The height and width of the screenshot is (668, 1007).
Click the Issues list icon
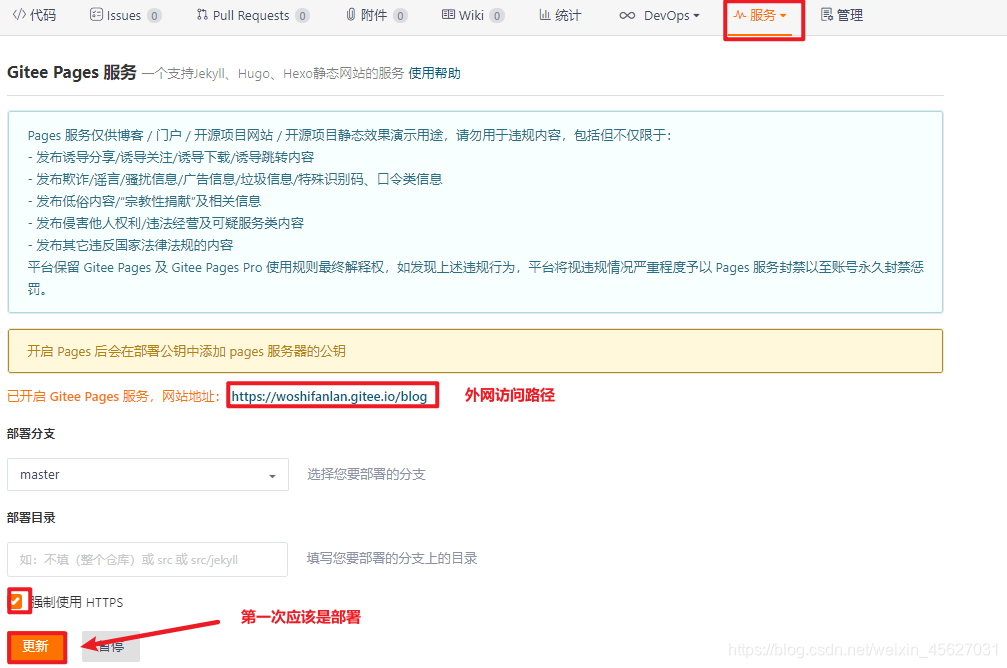point(96,14)
